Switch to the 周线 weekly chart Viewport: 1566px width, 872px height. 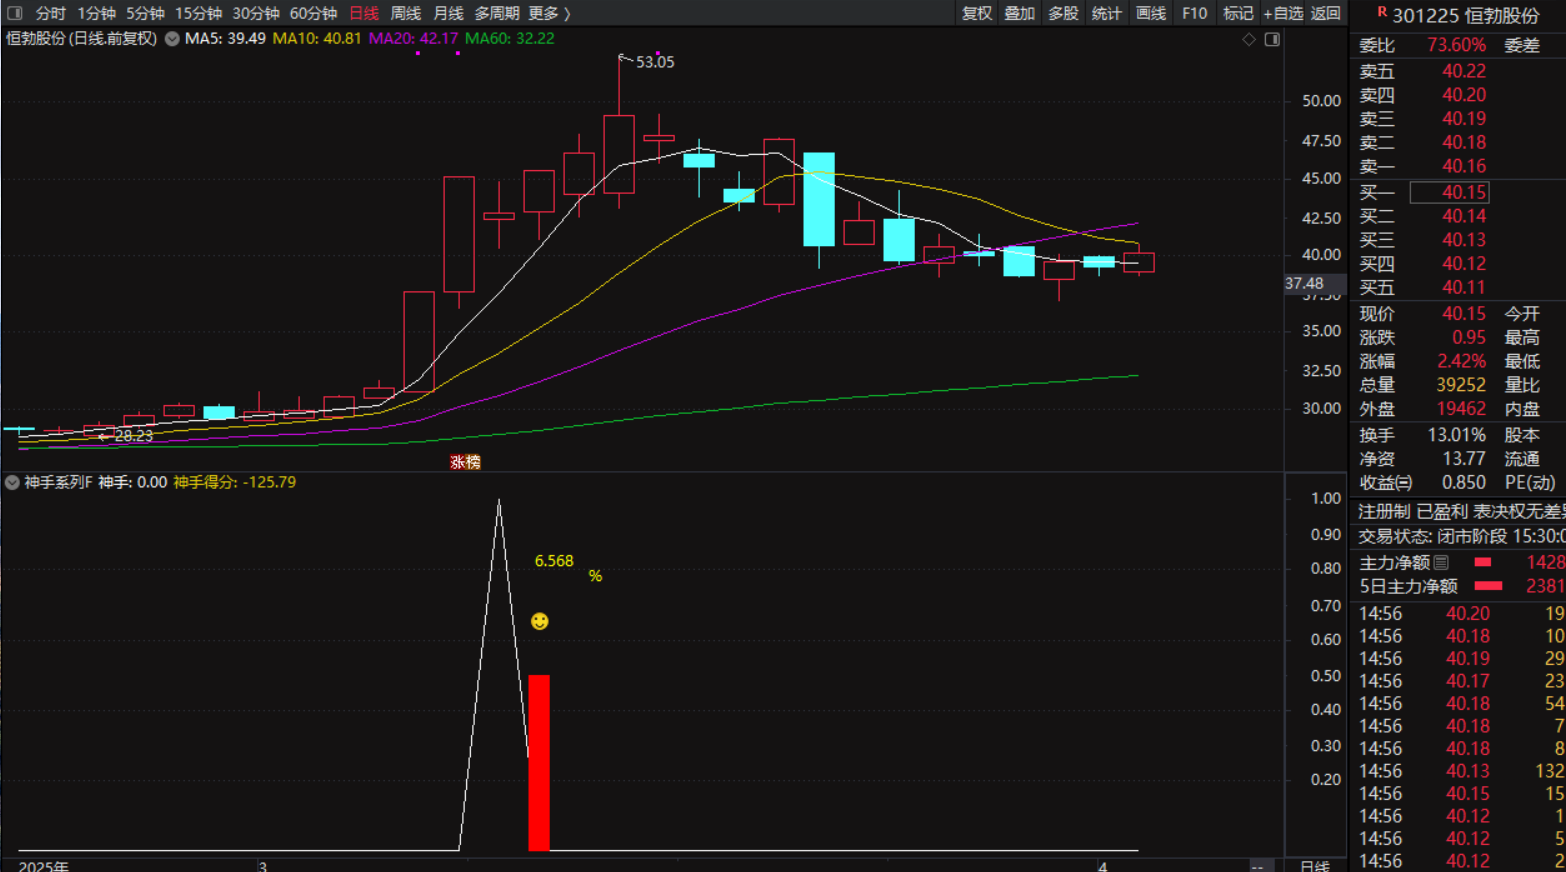coord(405,13)
